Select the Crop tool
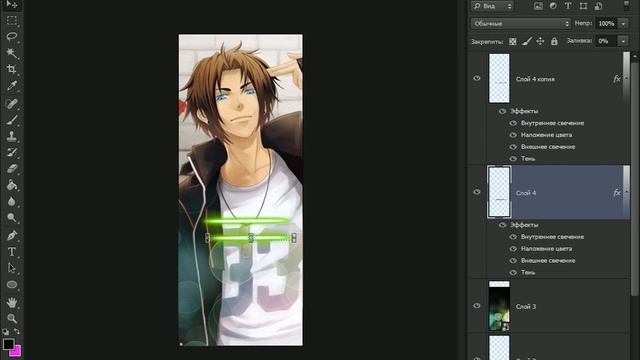This screenshot has width=640, height=360. (11, 69)
